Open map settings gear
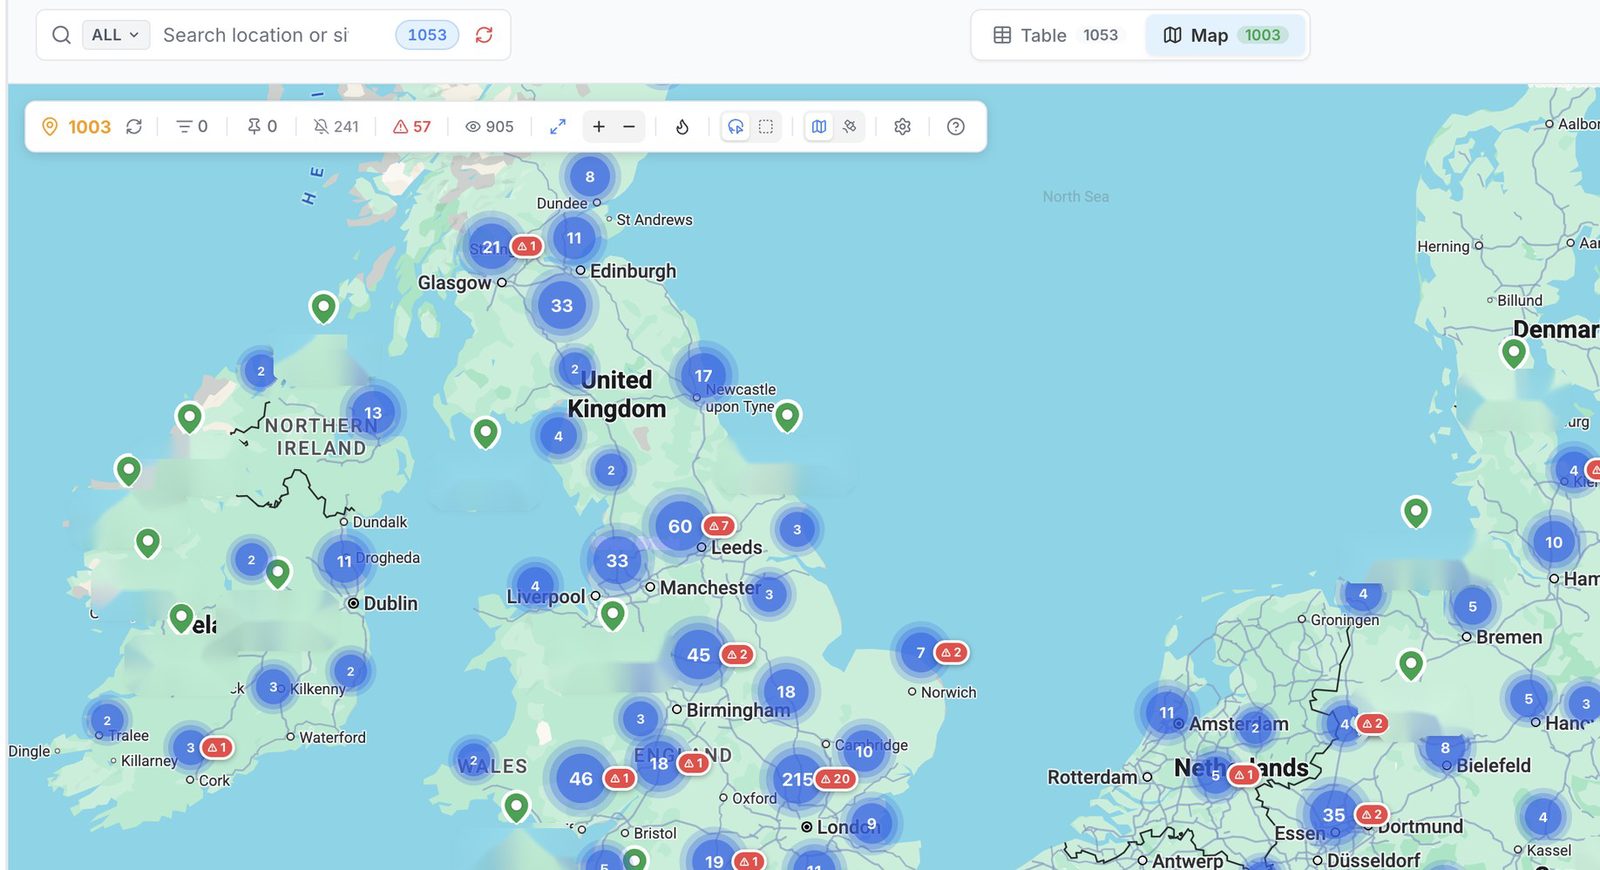1600x870 pixels. [x=903, y=127]
